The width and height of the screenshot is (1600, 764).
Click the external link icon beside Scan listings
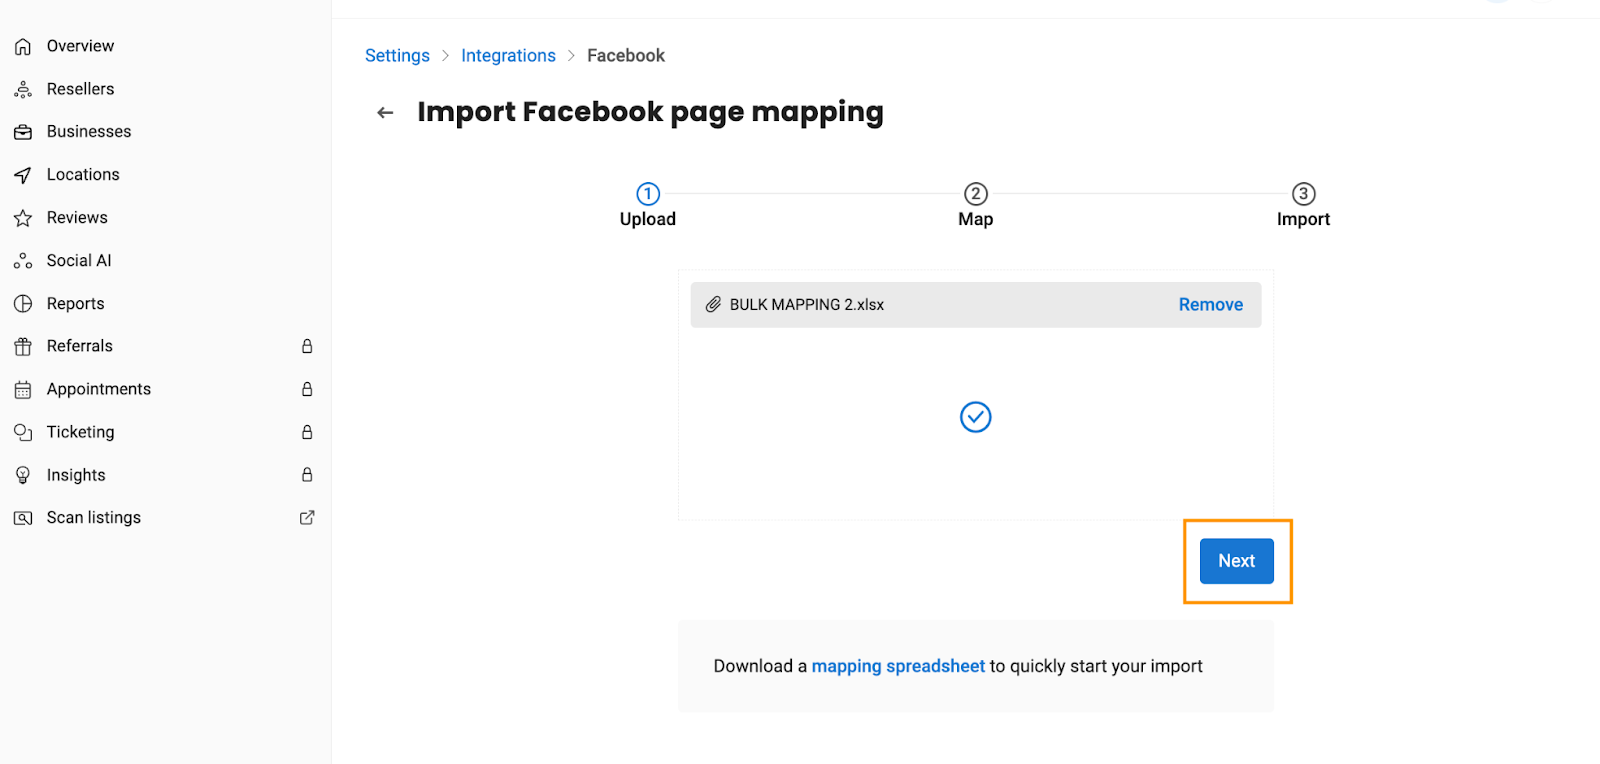pos(307,517)
